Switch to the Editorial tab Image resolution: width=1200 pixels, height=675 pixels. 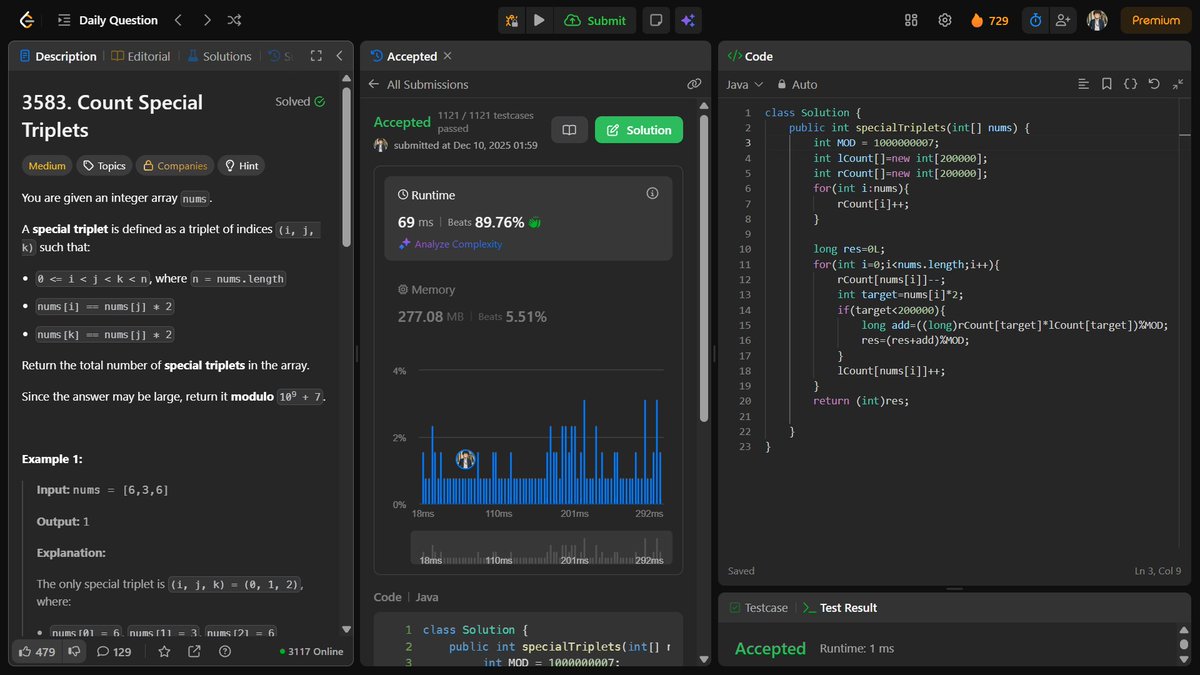[141, 56]
